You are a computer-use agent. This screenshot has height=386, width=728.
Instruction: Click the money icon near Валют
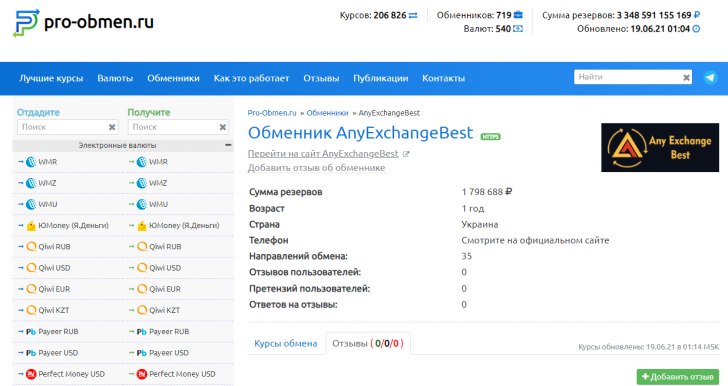[x=518, y=29]
